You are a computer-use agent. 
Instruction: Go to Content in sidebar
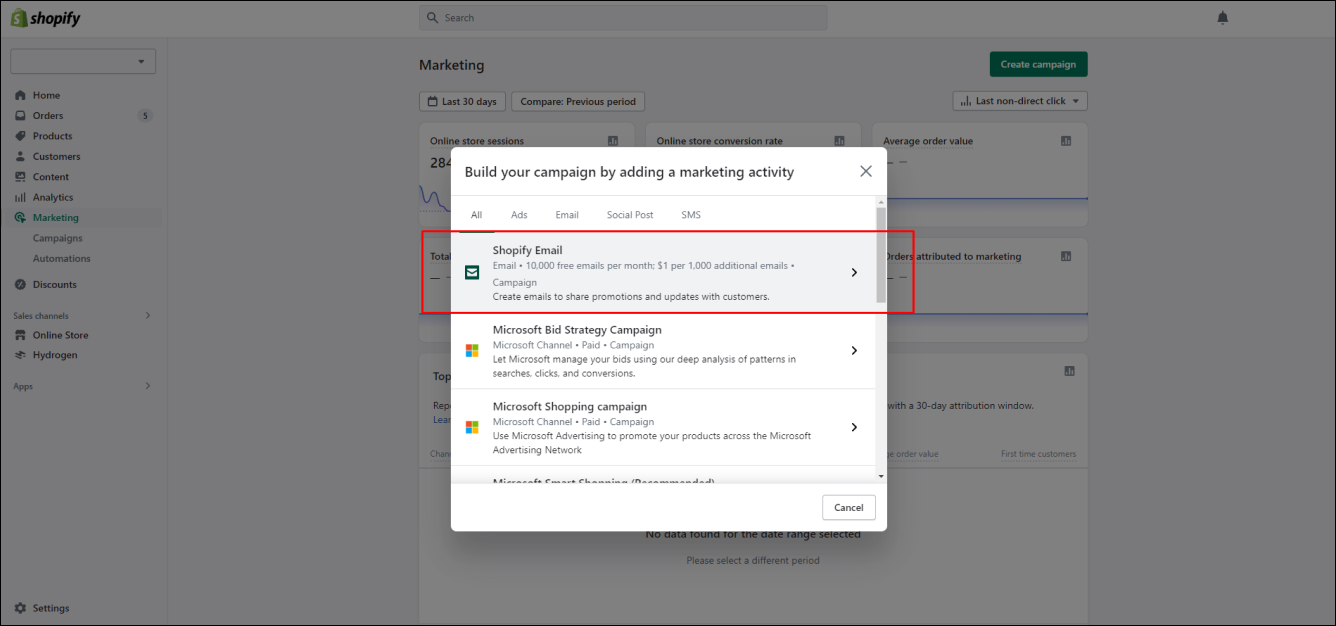click(x=51, y=177)
